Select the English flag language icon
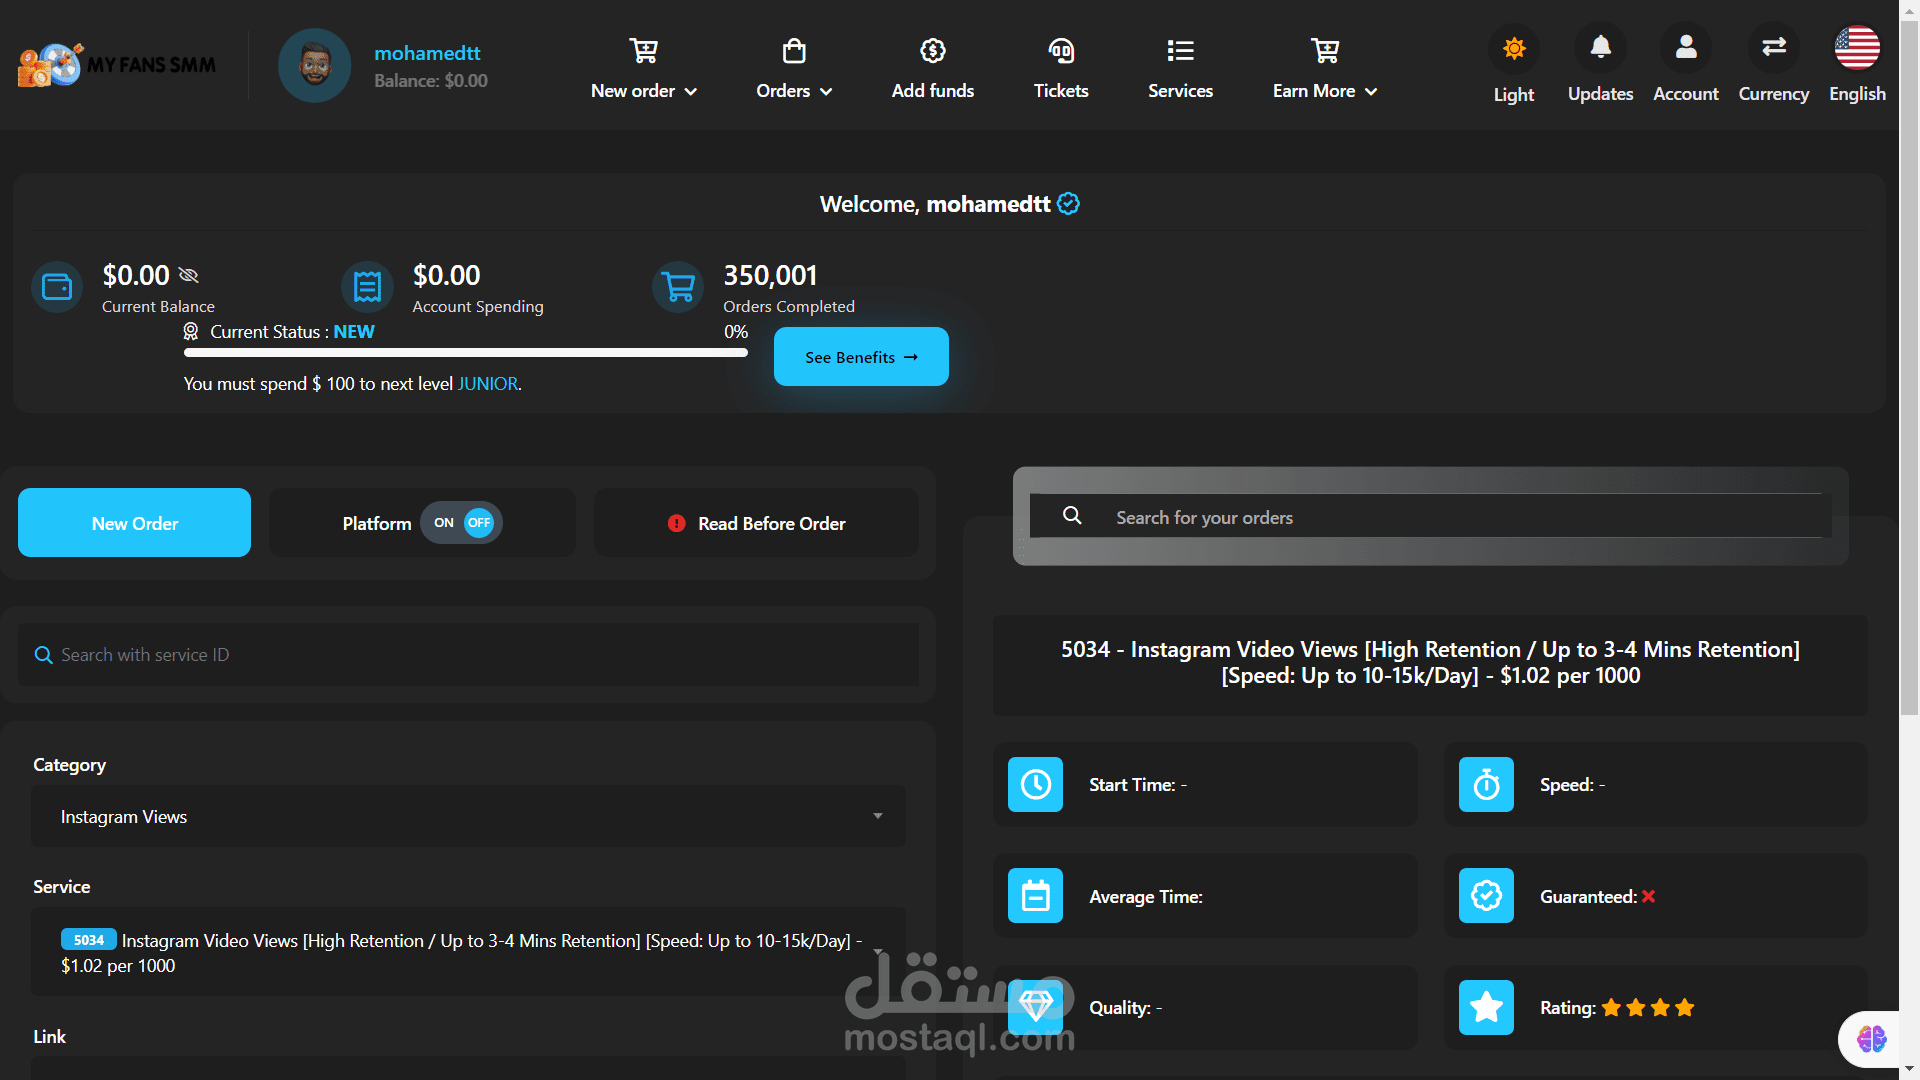This screenshot has height=1080, width=1920. click(x=1857, y=48)
